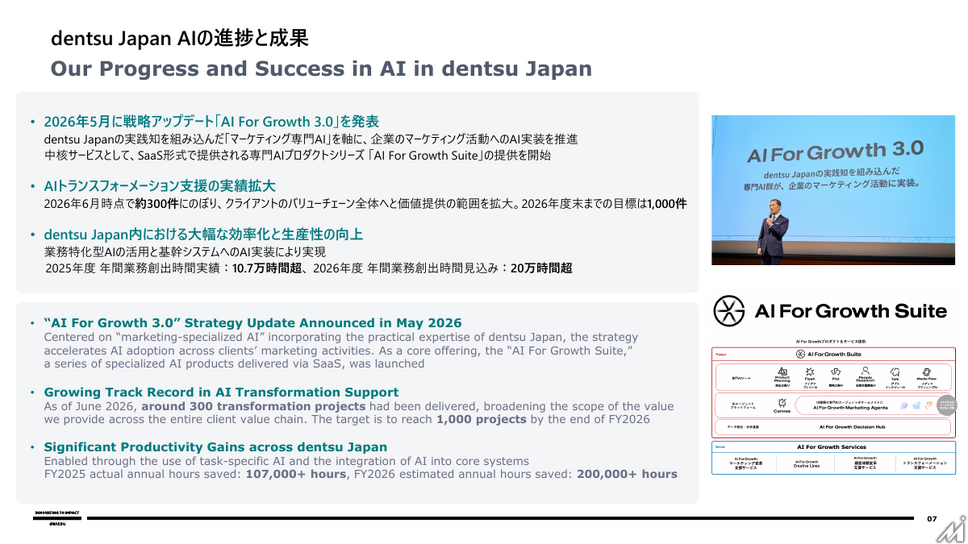Screen dimensions: 968x544
Task: Click the title "dentsu Japan AIの進捗と成果"
Action: coord(180,38)
